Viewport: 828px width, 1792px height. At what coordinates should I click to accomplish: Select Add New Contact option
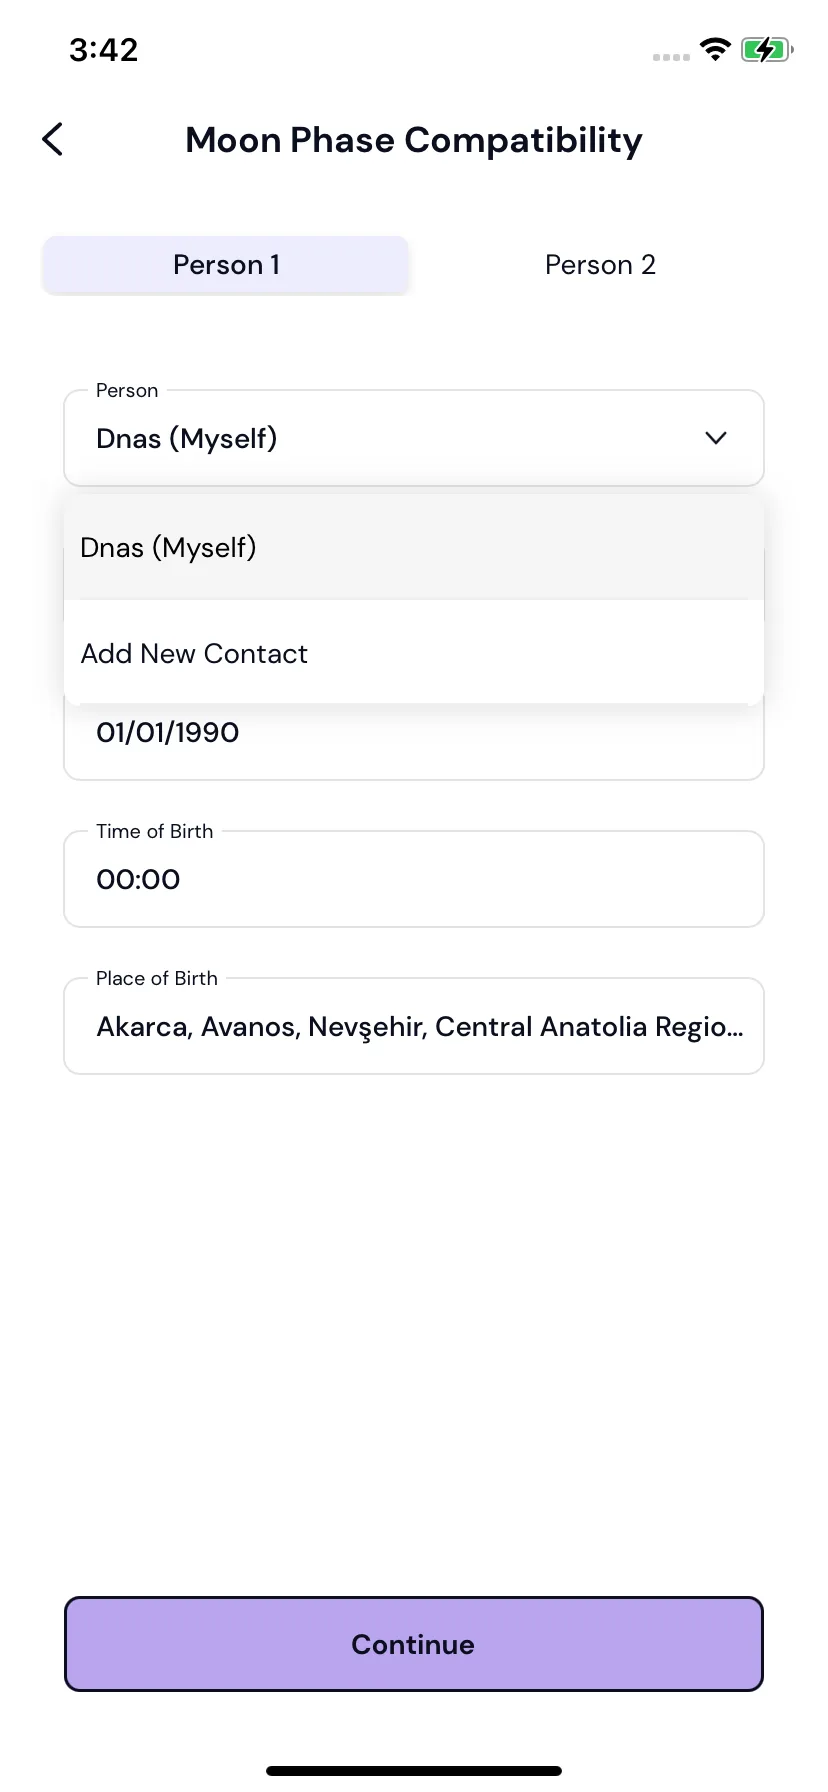tap(414, 653)
